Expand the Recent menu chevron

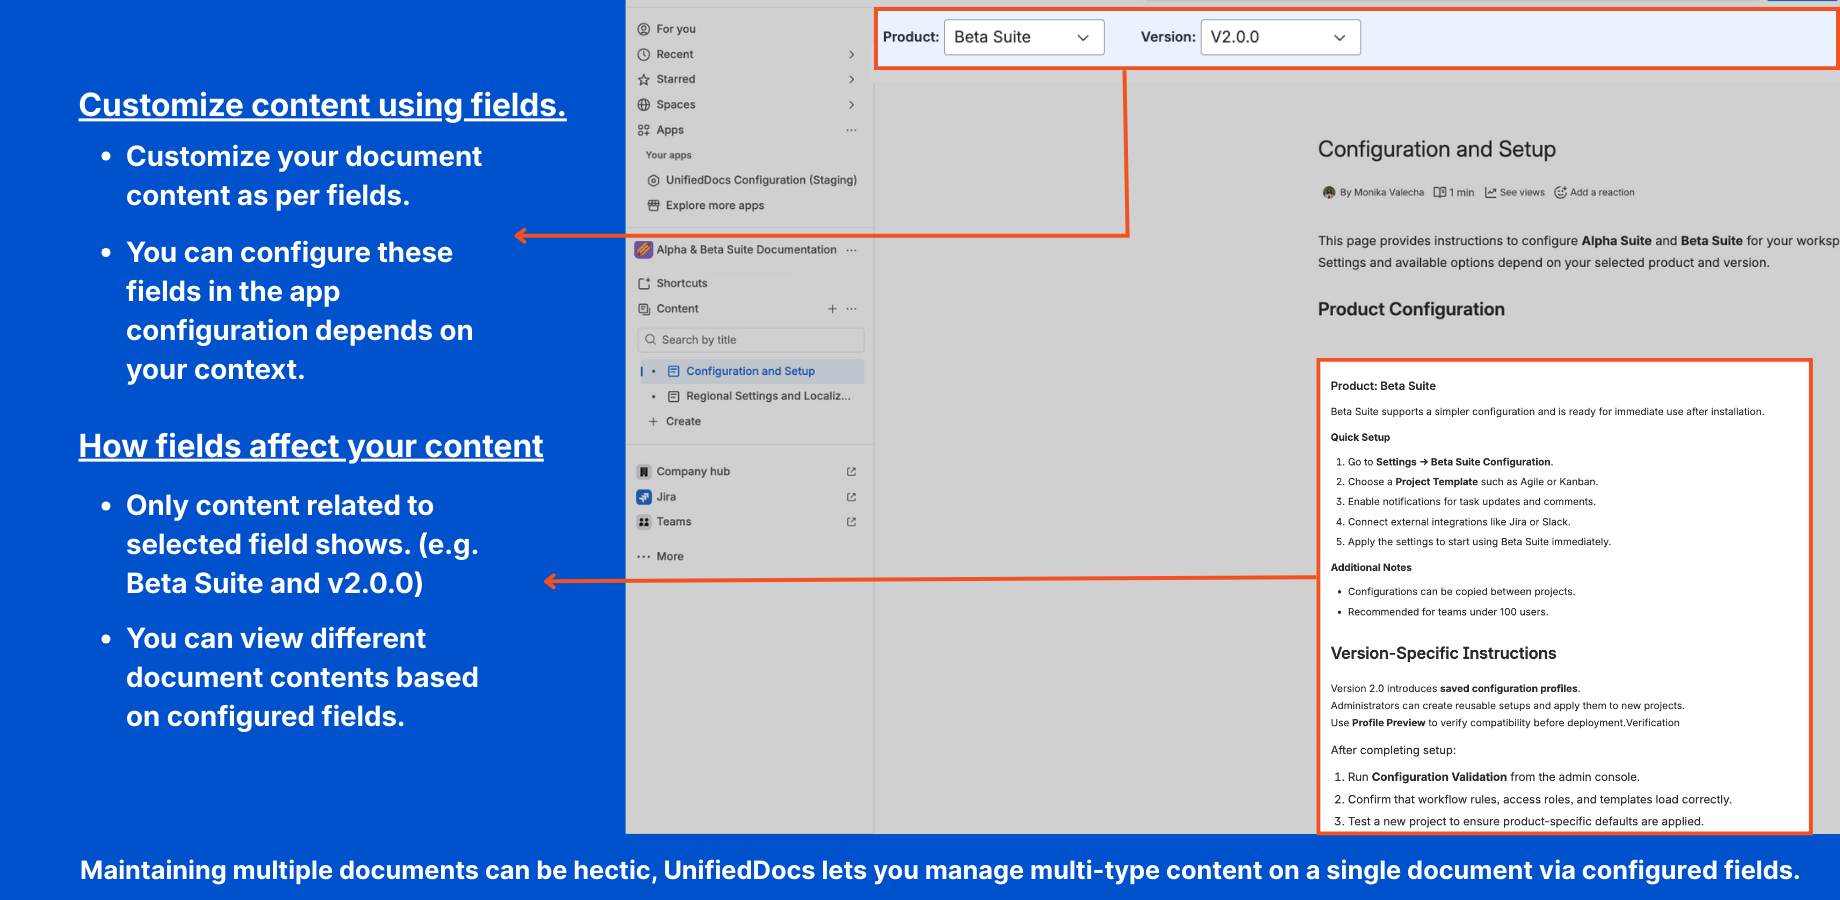click(852, 54)
